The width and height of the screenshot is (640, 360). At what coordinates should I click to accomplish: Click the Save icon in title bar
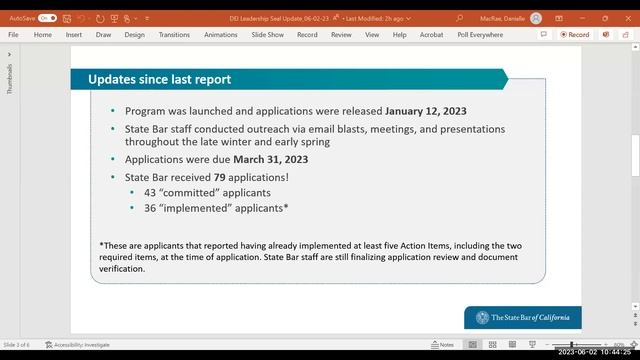(67, 19)
